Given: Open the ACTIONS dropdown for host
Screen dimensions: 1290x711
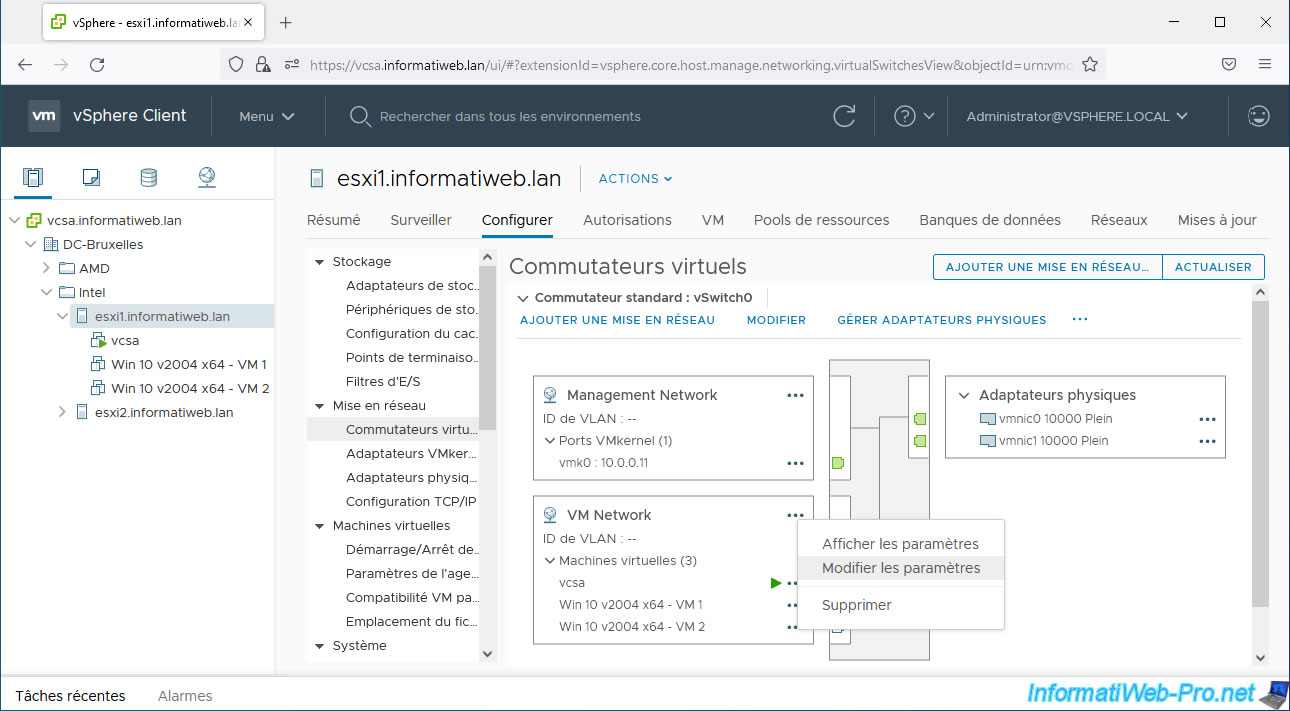Looking at the screenshot, I should click(x=635, y=179).
